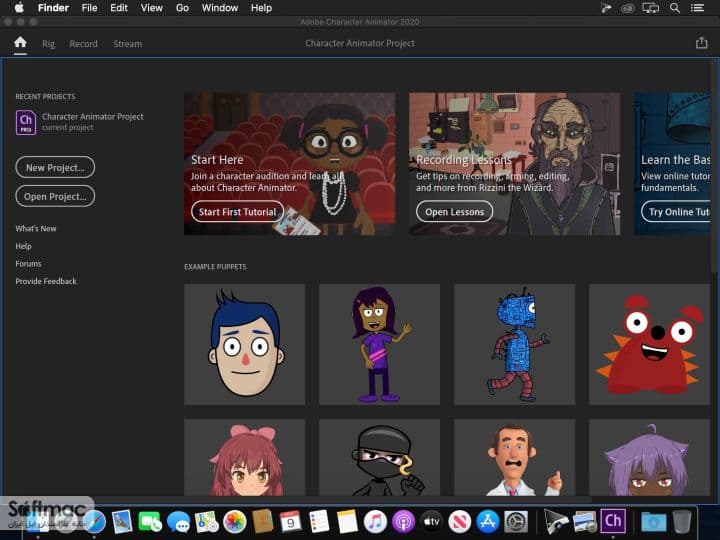The image size is (720, 540).
Task: Open Apple TV from the Dock
Action: tap(432, 522)
